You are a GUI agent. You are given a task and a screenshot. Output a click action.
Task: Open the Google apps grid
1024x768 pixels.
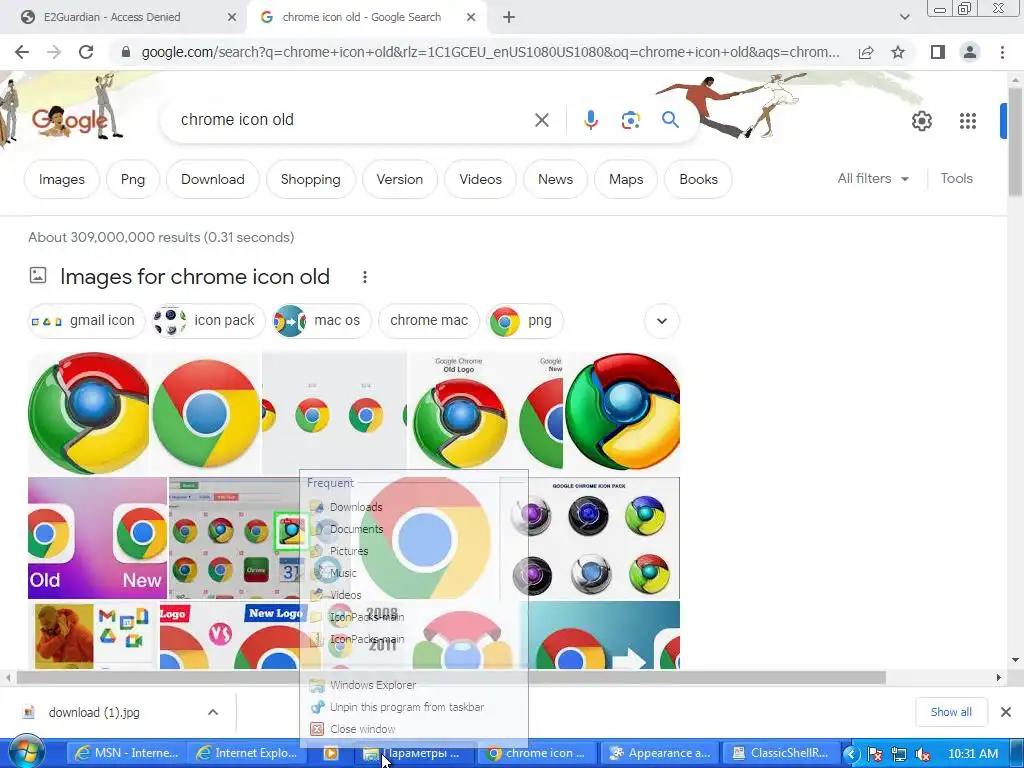pos(967,121)
